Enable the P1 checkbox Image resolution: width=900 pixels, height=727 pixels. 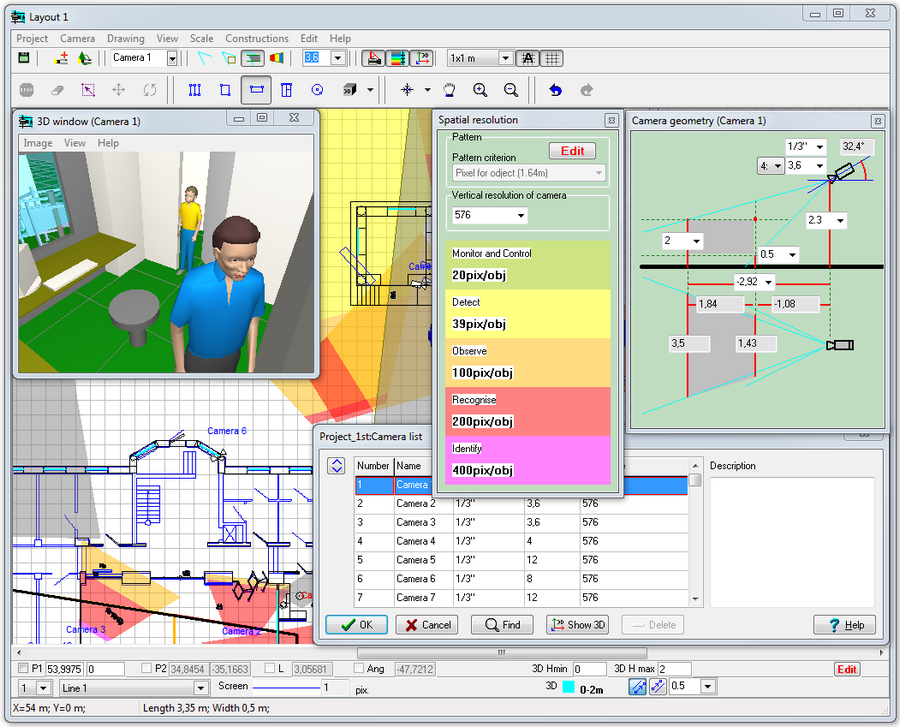(x=24, y=668)
